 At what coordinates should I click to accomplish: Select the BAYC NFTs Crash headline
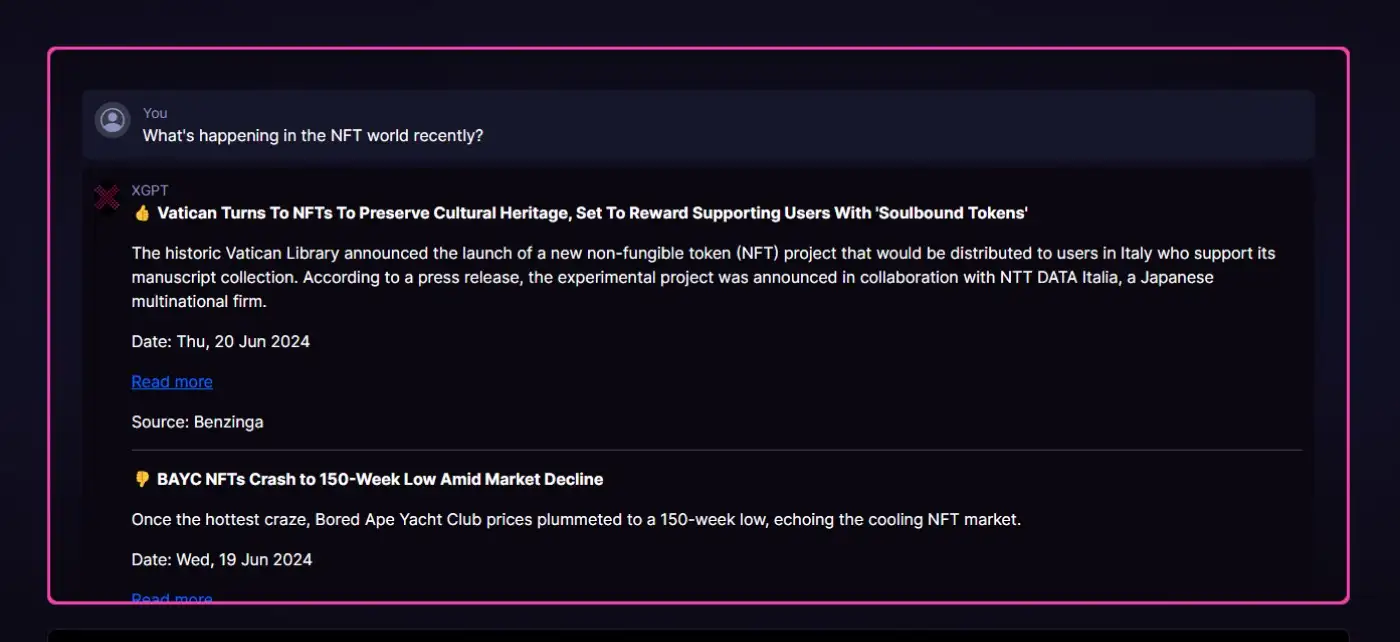pyautogui.click(x=380, y=479)
